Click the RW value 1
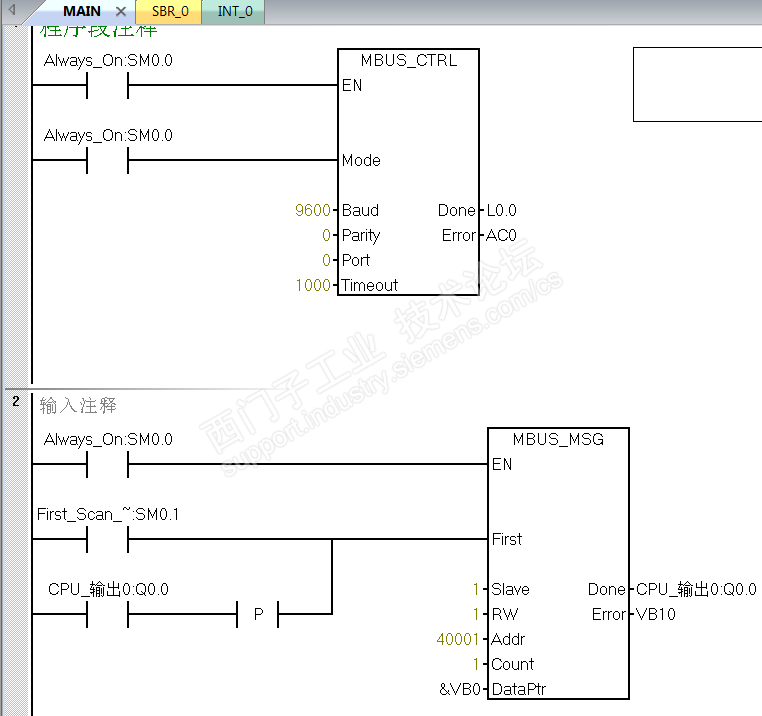This screenshot has width=762, height=716. pos(476,614)
